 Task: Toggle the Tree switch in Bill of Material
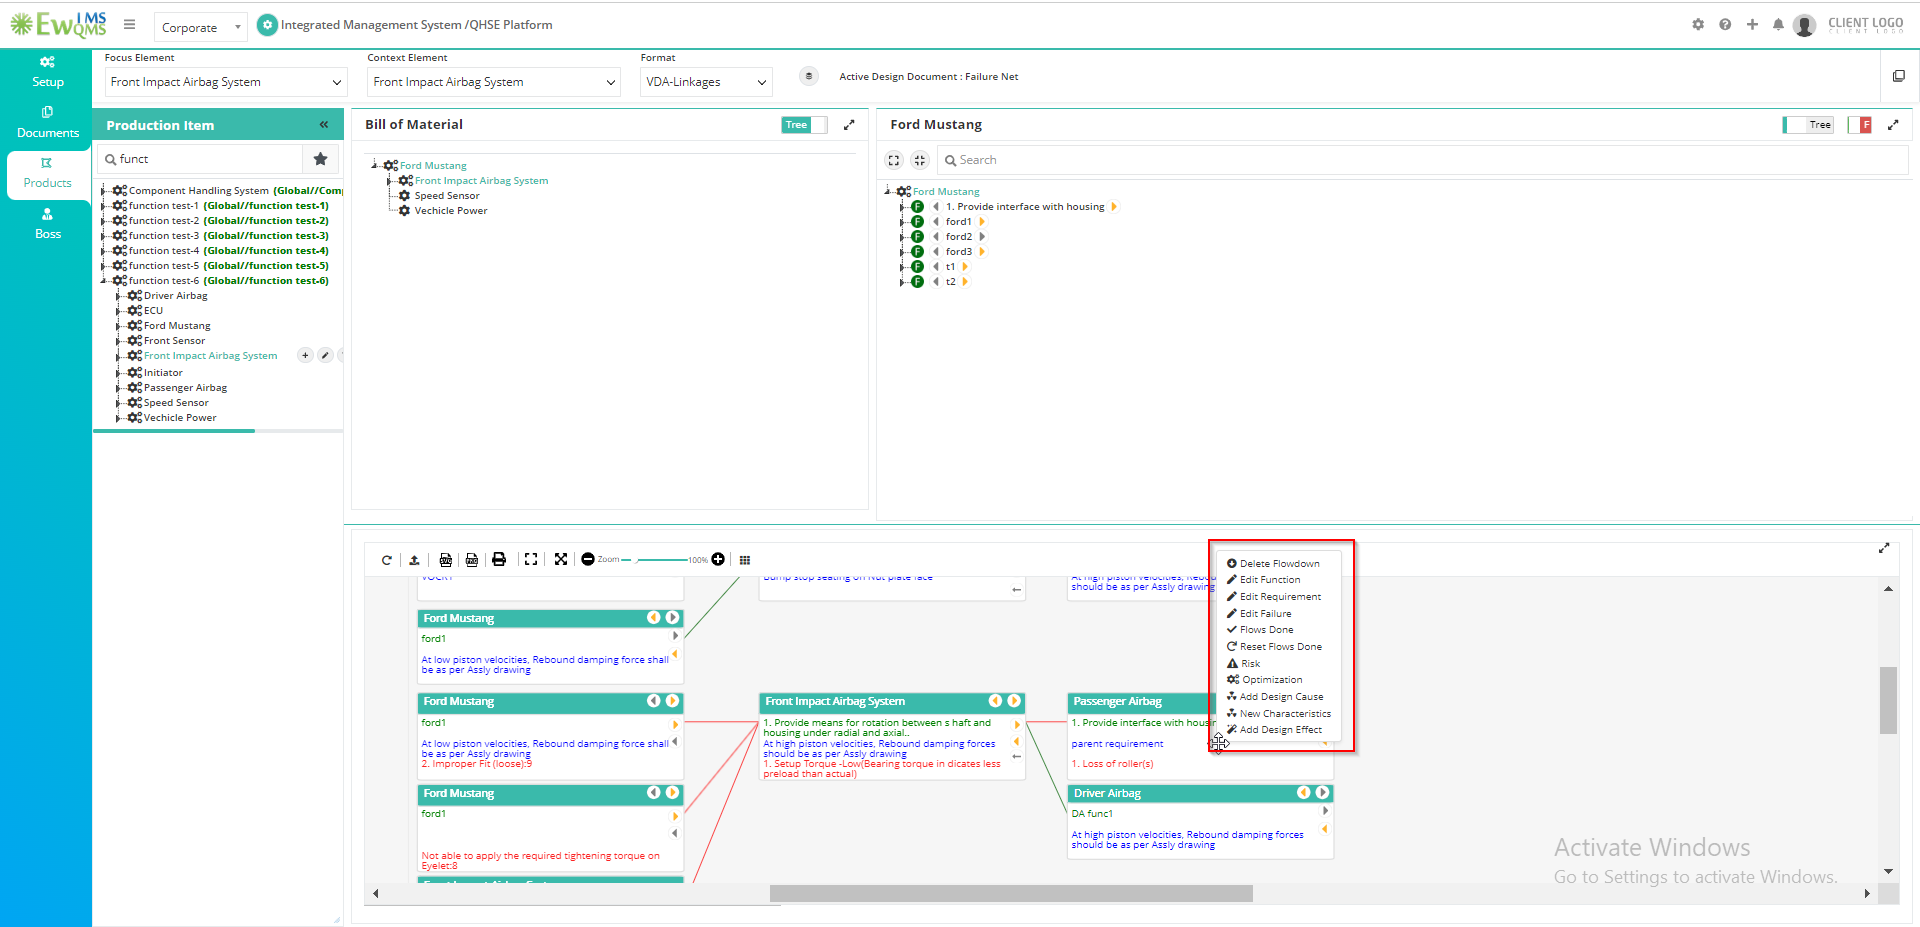[x=804, y=125]
